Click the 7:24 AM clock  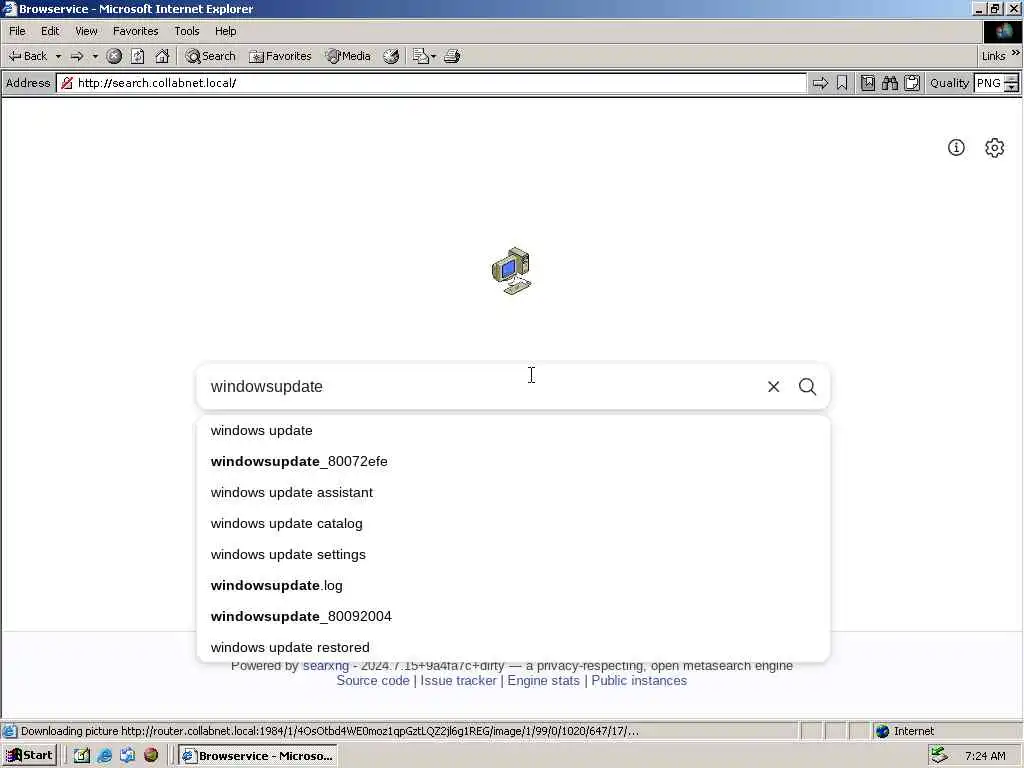(x=985, y=756)
